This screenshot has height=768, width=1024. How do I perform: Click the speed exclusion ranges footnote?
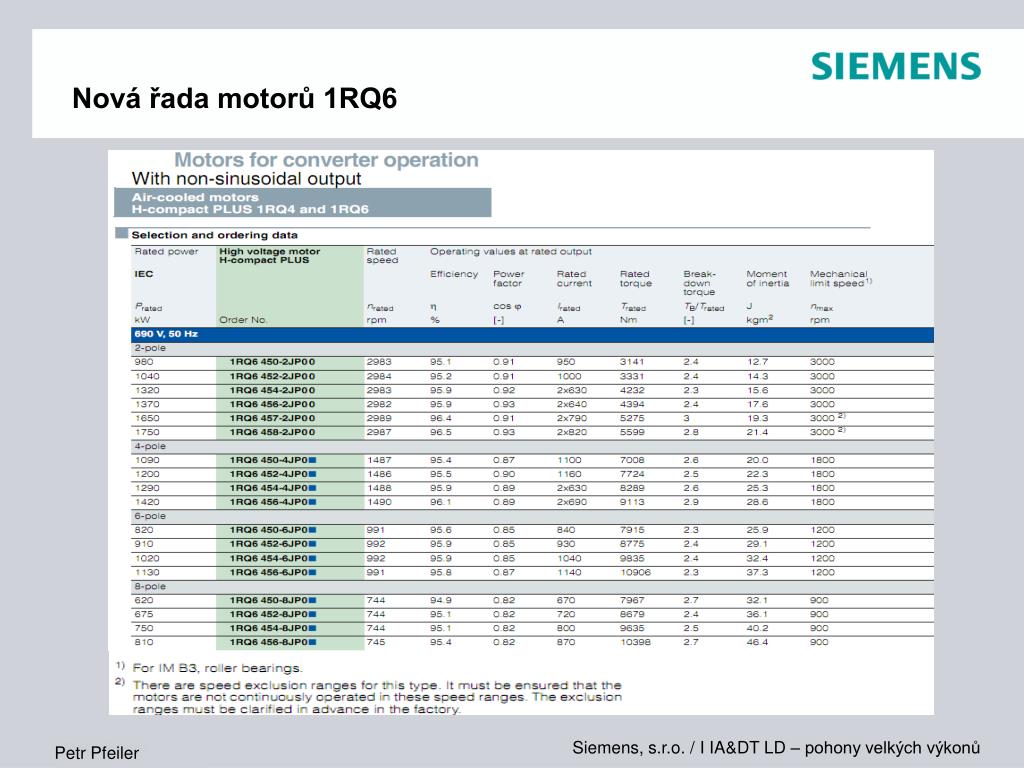(377, 697)
